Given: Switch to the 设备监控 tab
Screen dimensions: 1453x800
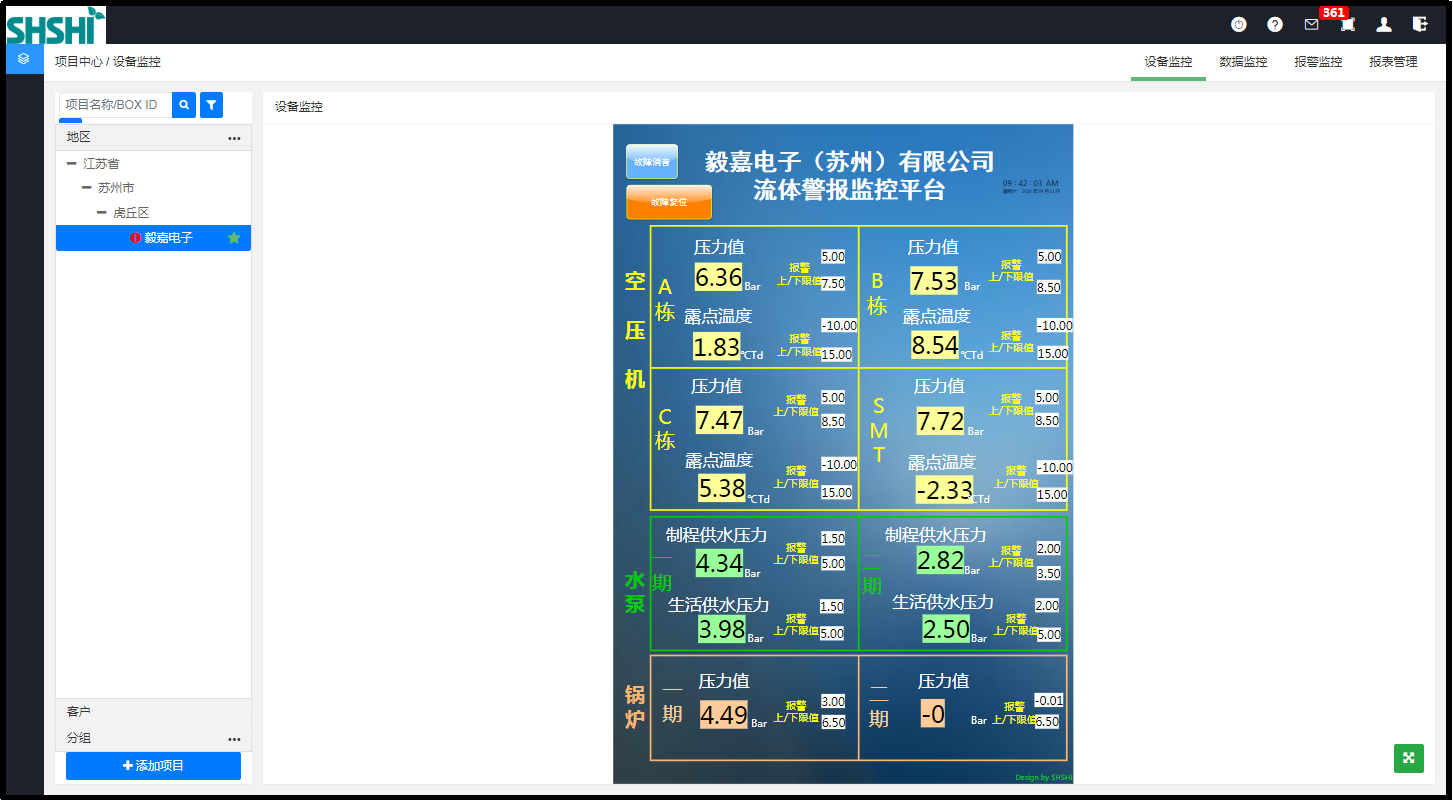Looking at the screenshot, I should click(1168, 62).
